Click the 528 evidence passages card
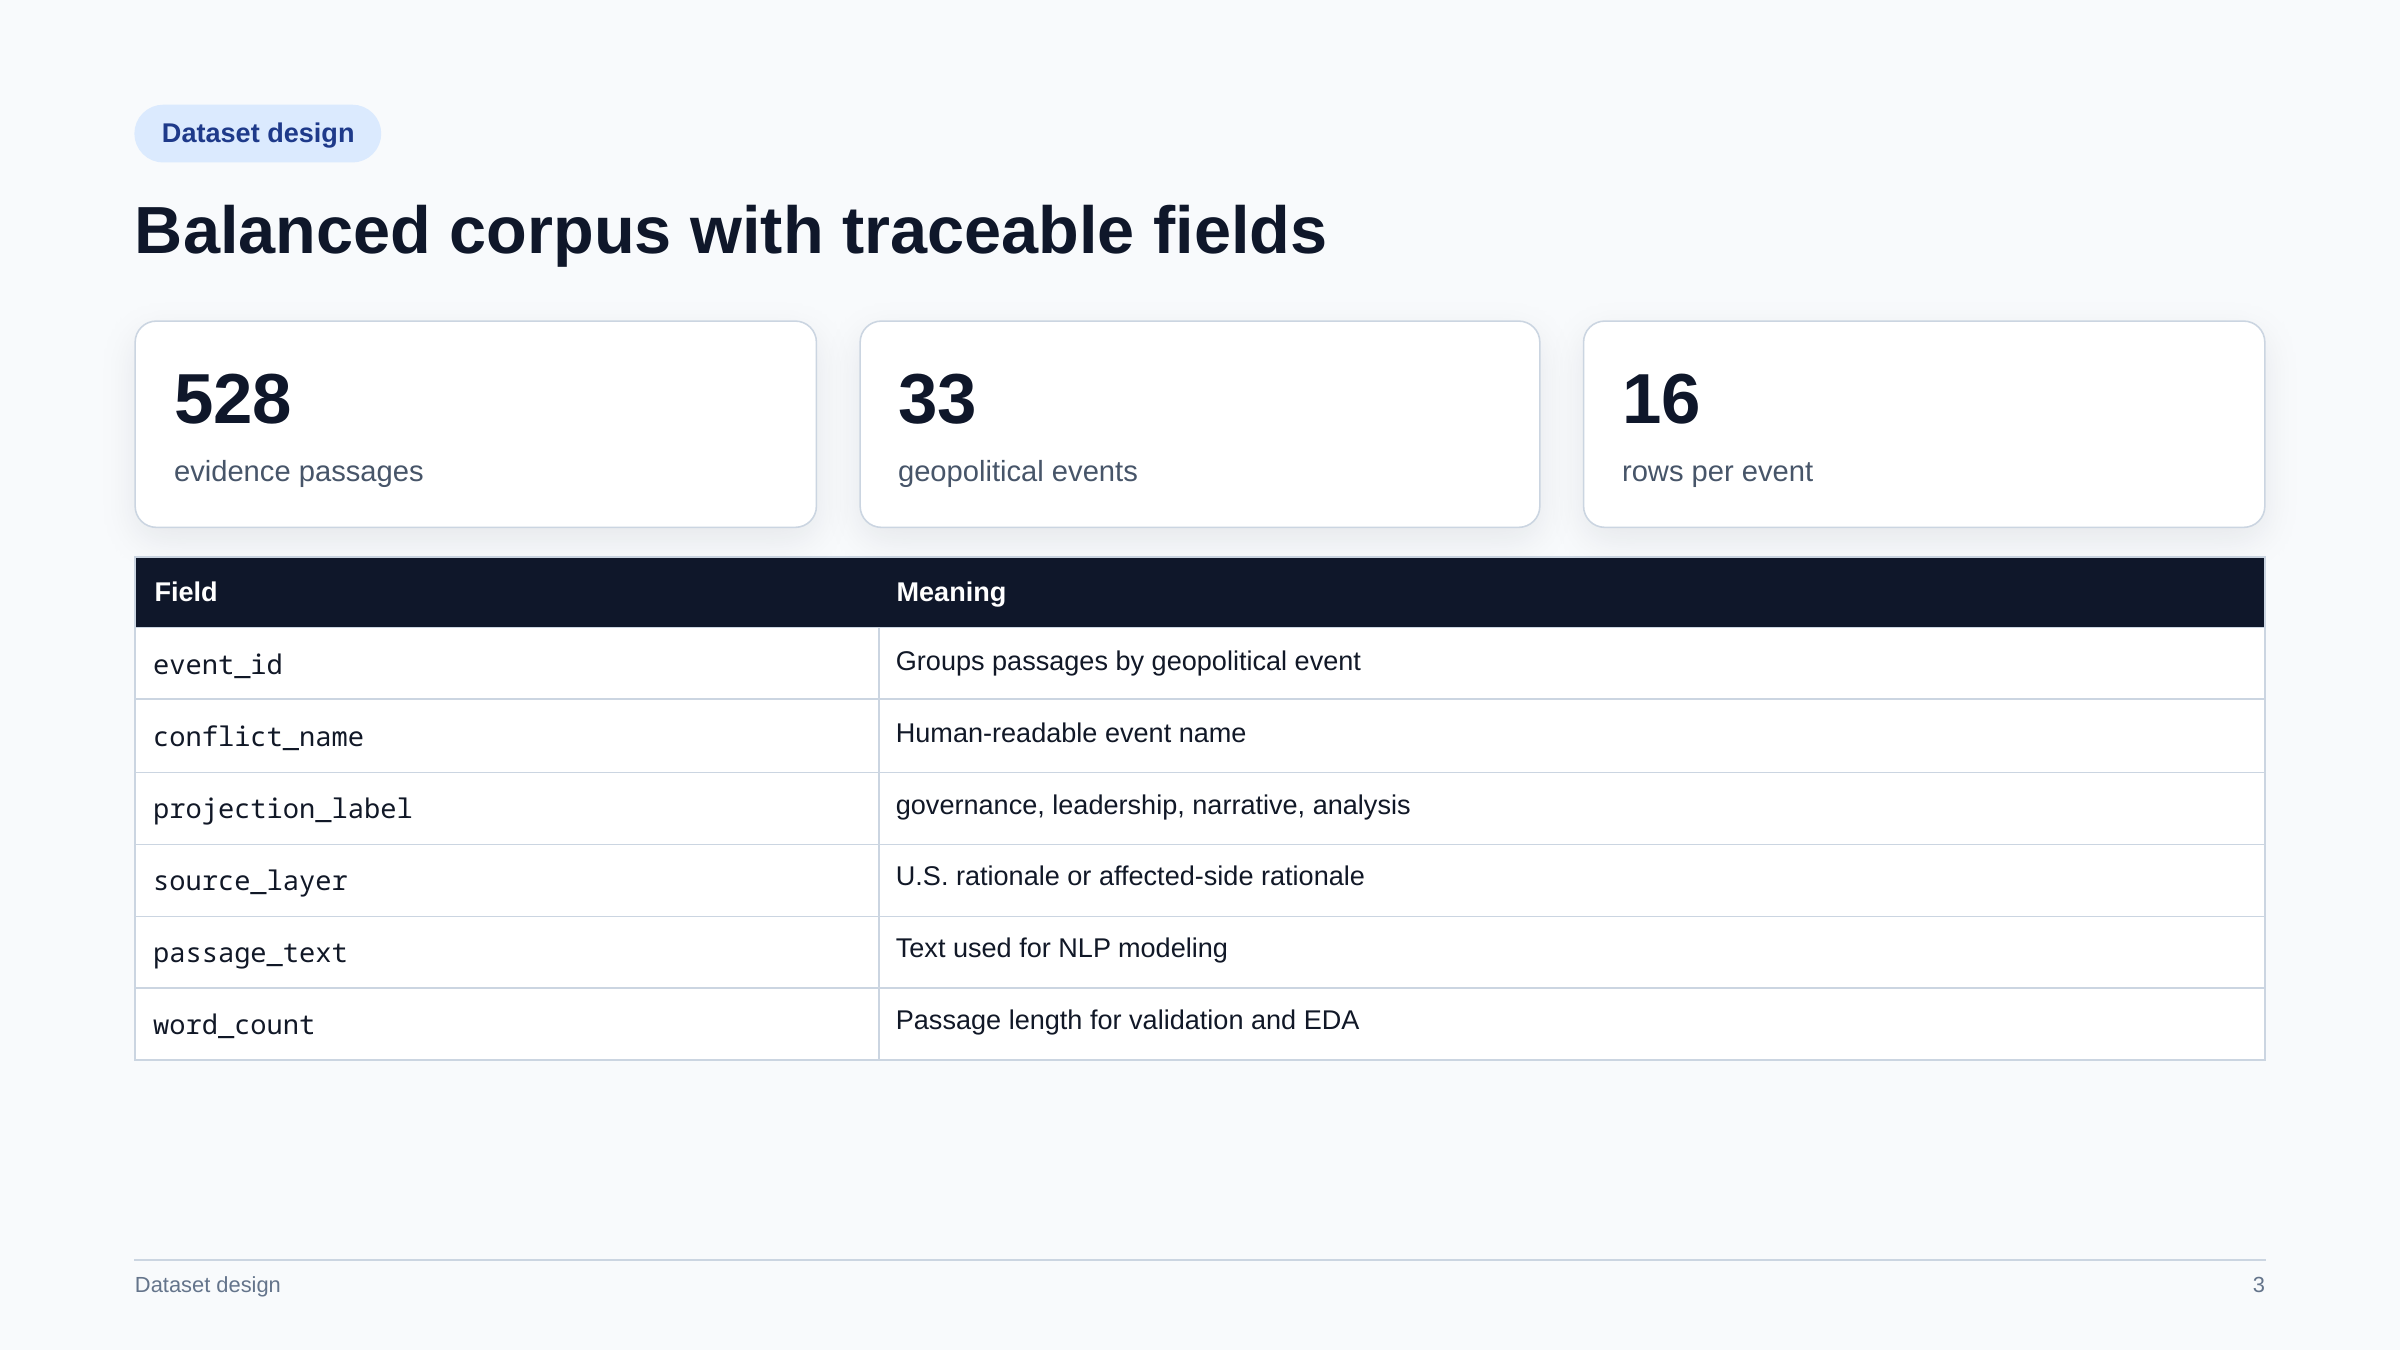2400x1350 pixels. [x=476, y=424]
